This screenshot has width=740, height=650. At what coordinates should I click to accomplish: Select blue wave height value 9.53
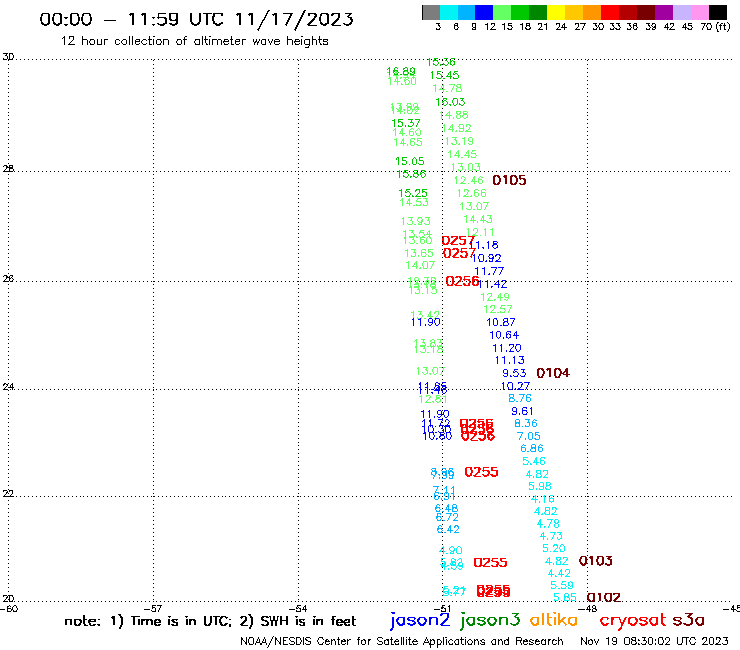[x=514, y=373]
